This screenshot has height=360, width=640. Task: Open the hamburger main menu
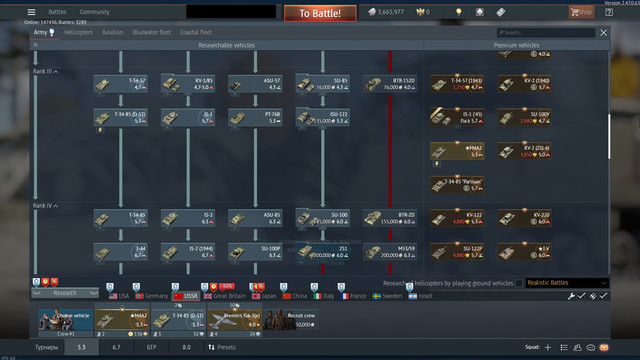pos(31,12)
